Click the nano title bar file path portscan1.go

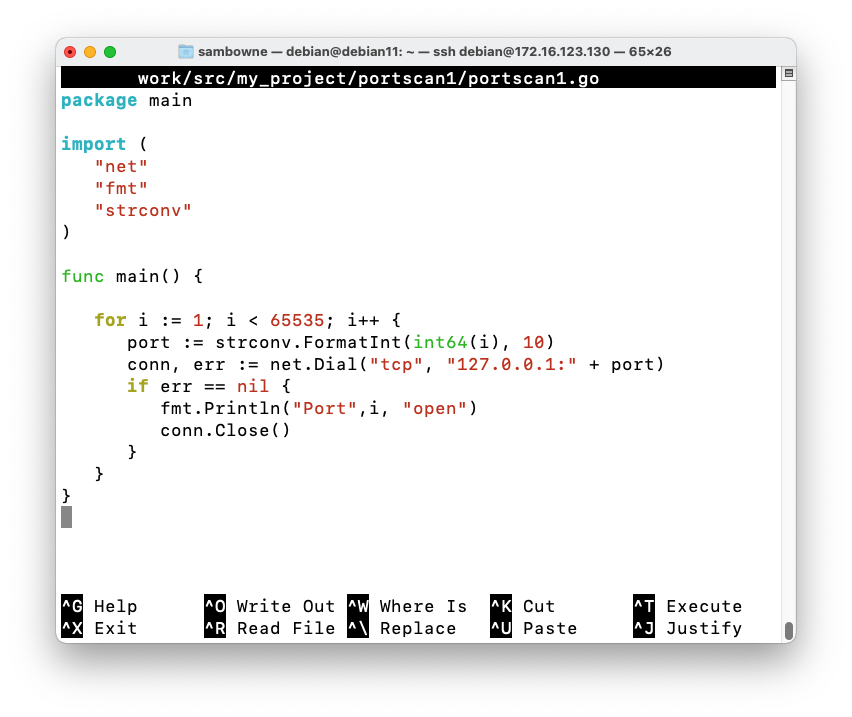368,78
